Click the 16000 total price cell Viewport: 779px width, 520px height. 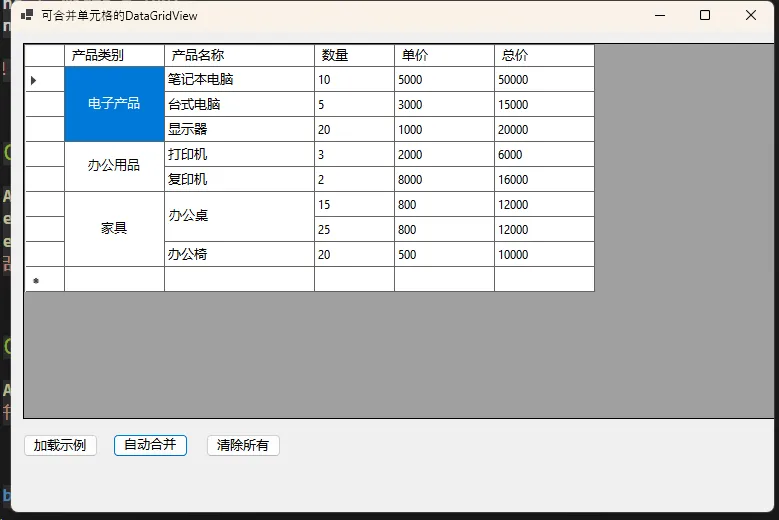544,180
